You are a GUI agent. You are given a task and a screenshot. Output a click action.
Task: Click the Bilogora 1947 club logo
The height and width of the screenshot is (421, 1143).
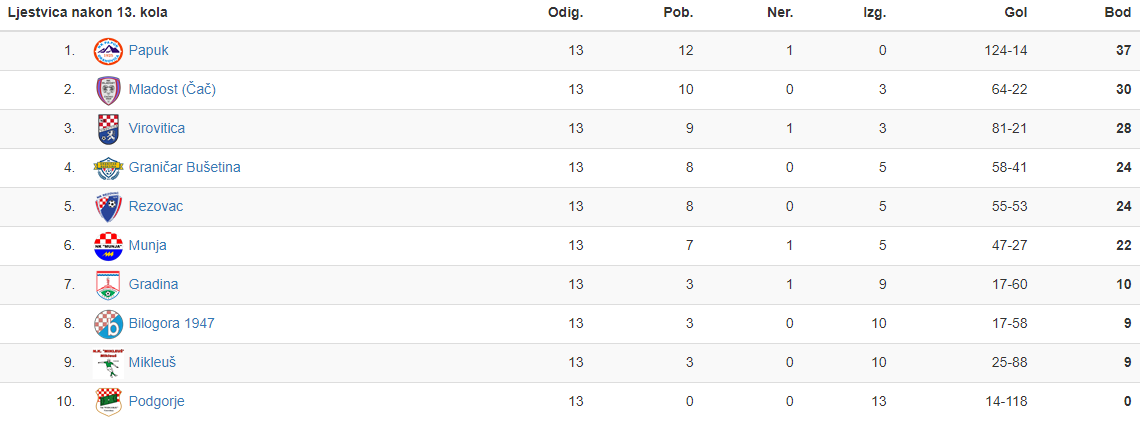(x=108, y=324)
